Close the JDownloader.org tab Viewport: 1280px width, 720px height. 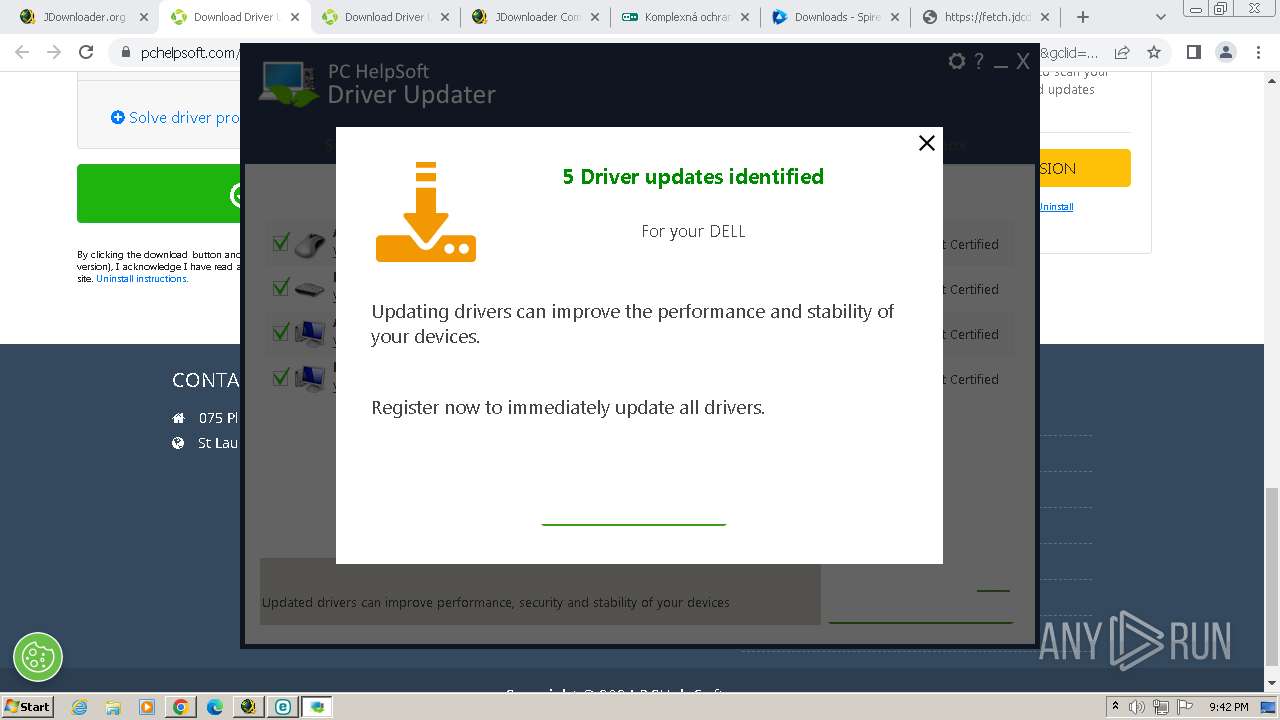pos(143,17)
